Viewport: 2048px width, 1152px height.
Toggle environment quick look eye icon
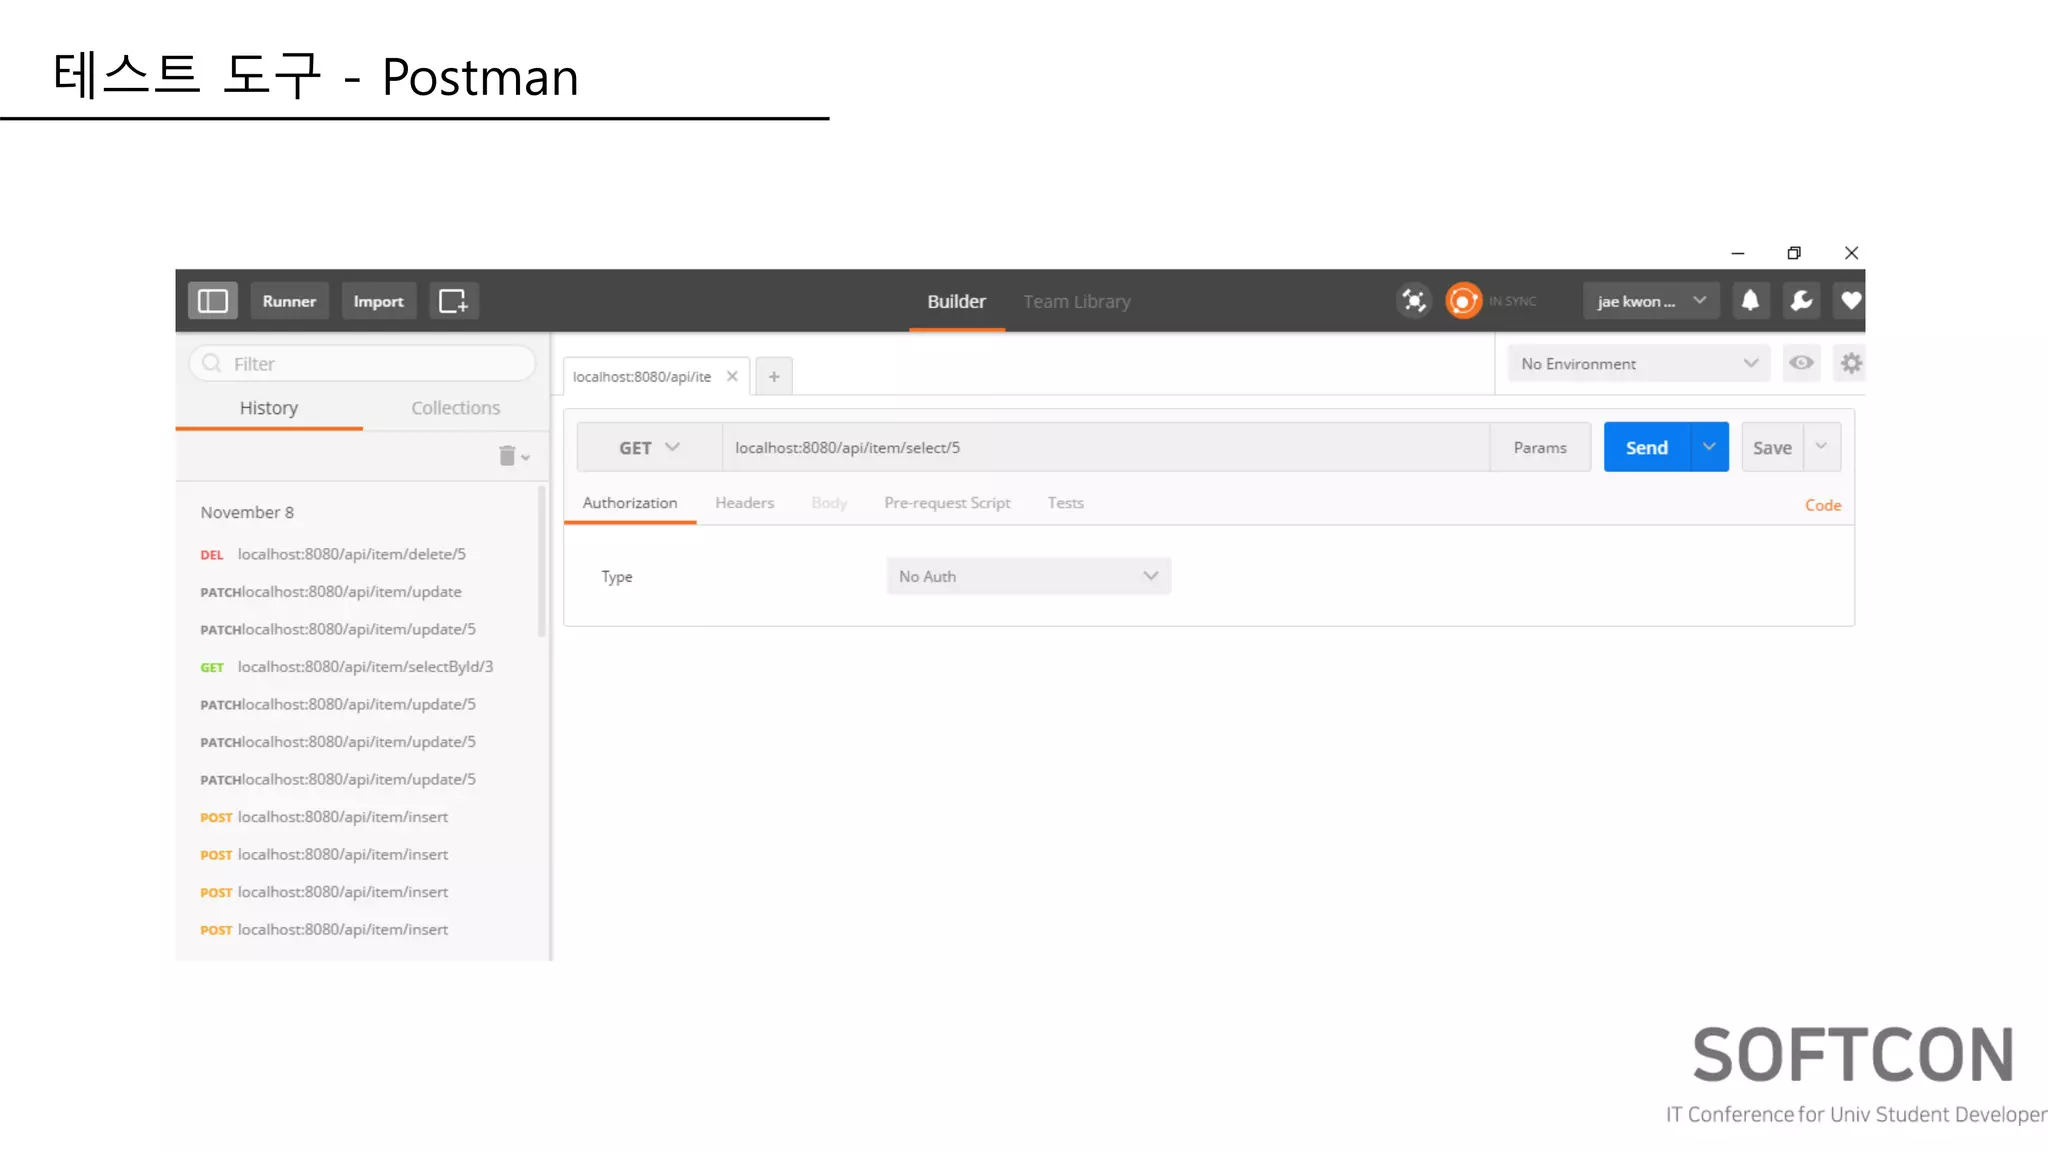(1801, 363)
